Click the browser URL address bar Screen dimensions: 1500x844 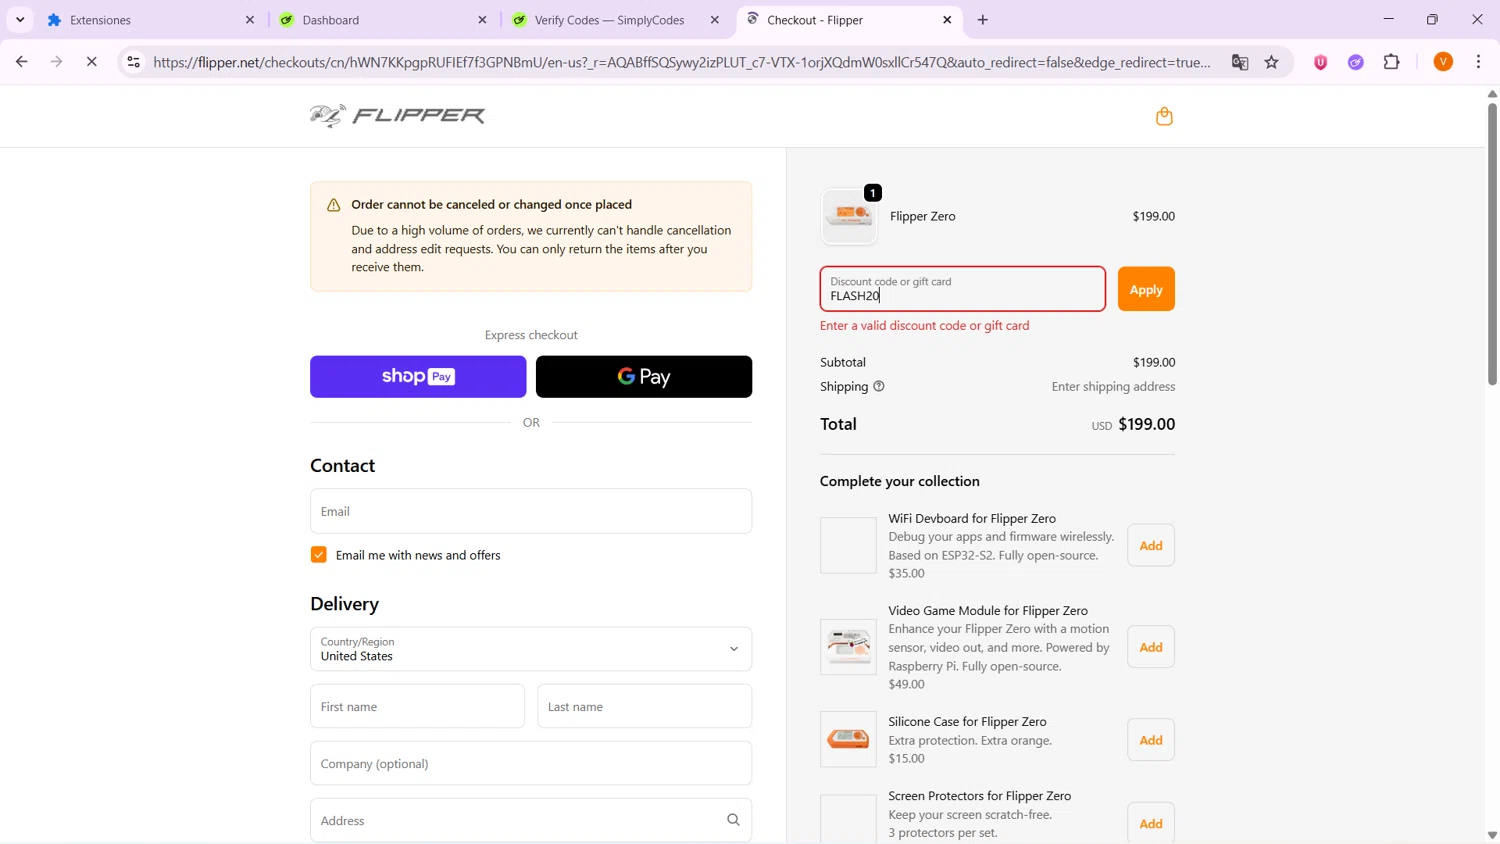coord(682,62)
